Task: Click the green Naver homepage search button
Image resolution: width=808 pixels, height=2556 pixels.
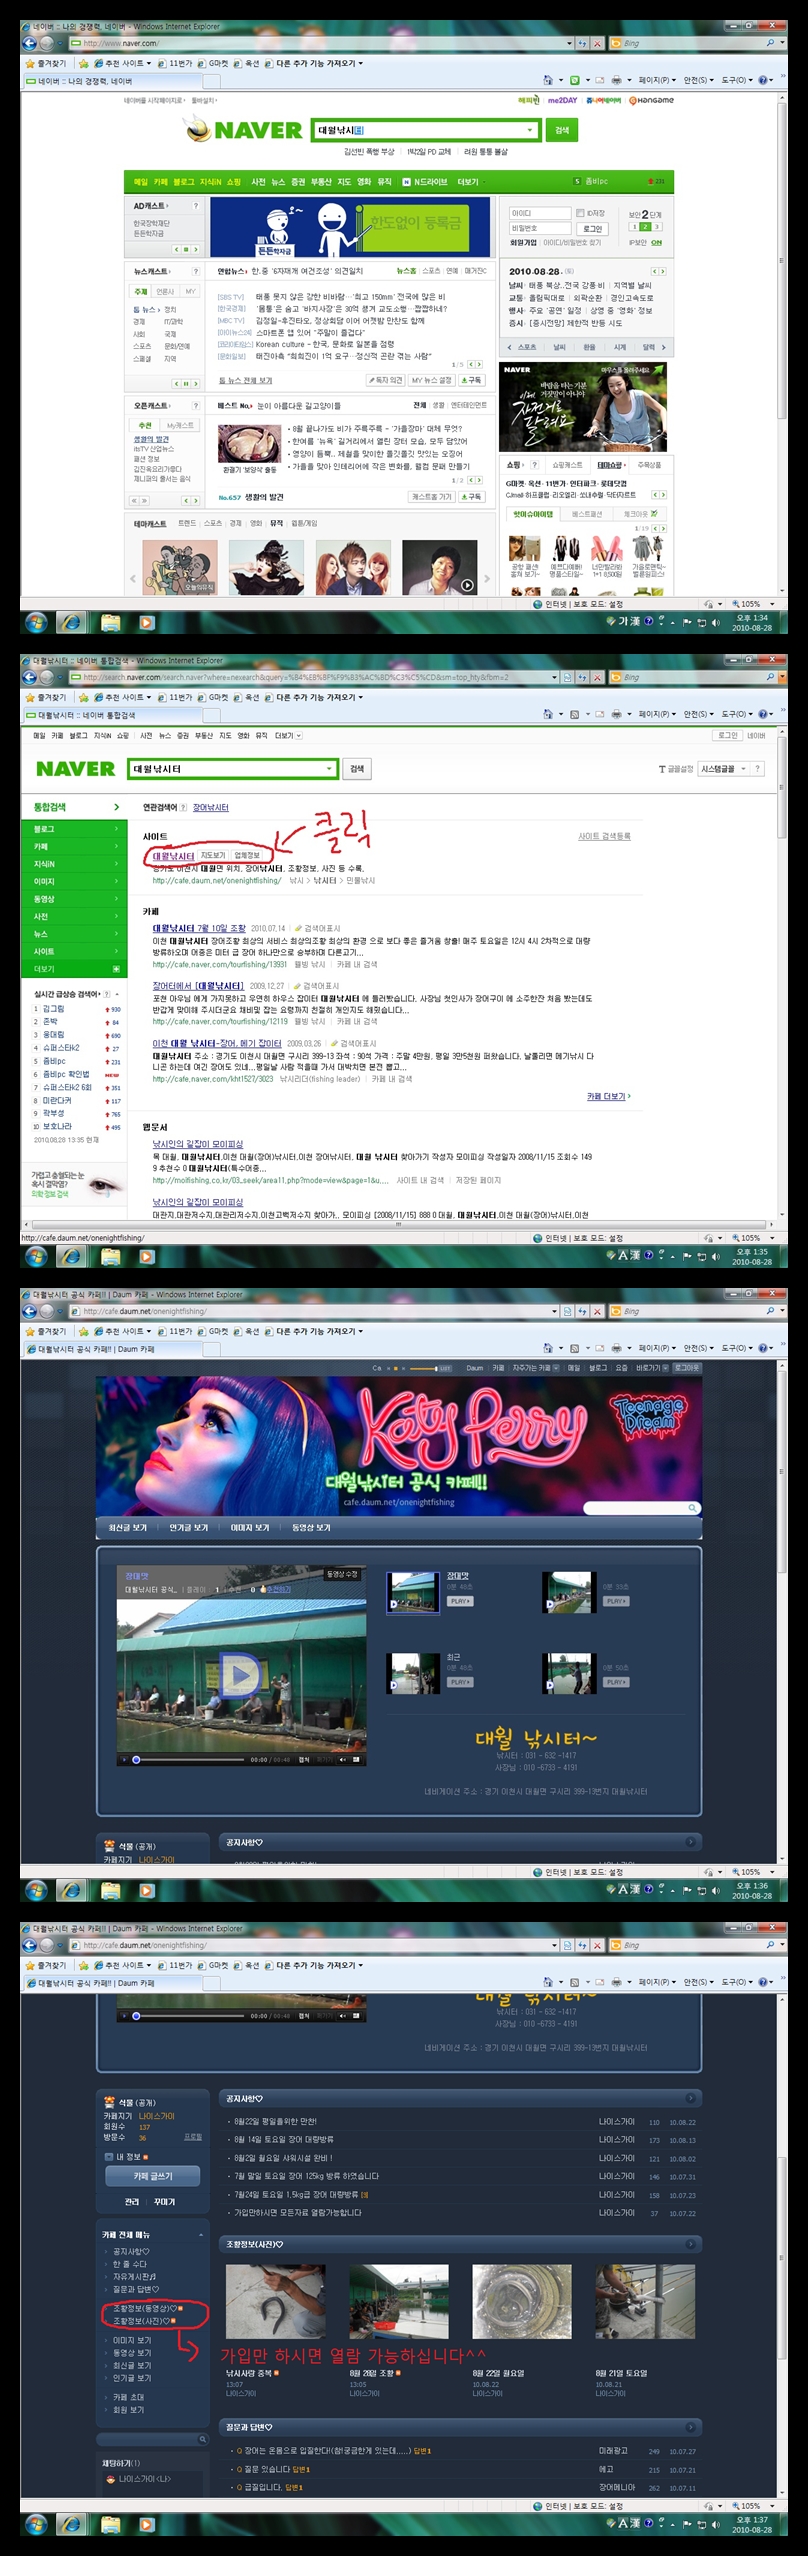Action: click(561, 130)
